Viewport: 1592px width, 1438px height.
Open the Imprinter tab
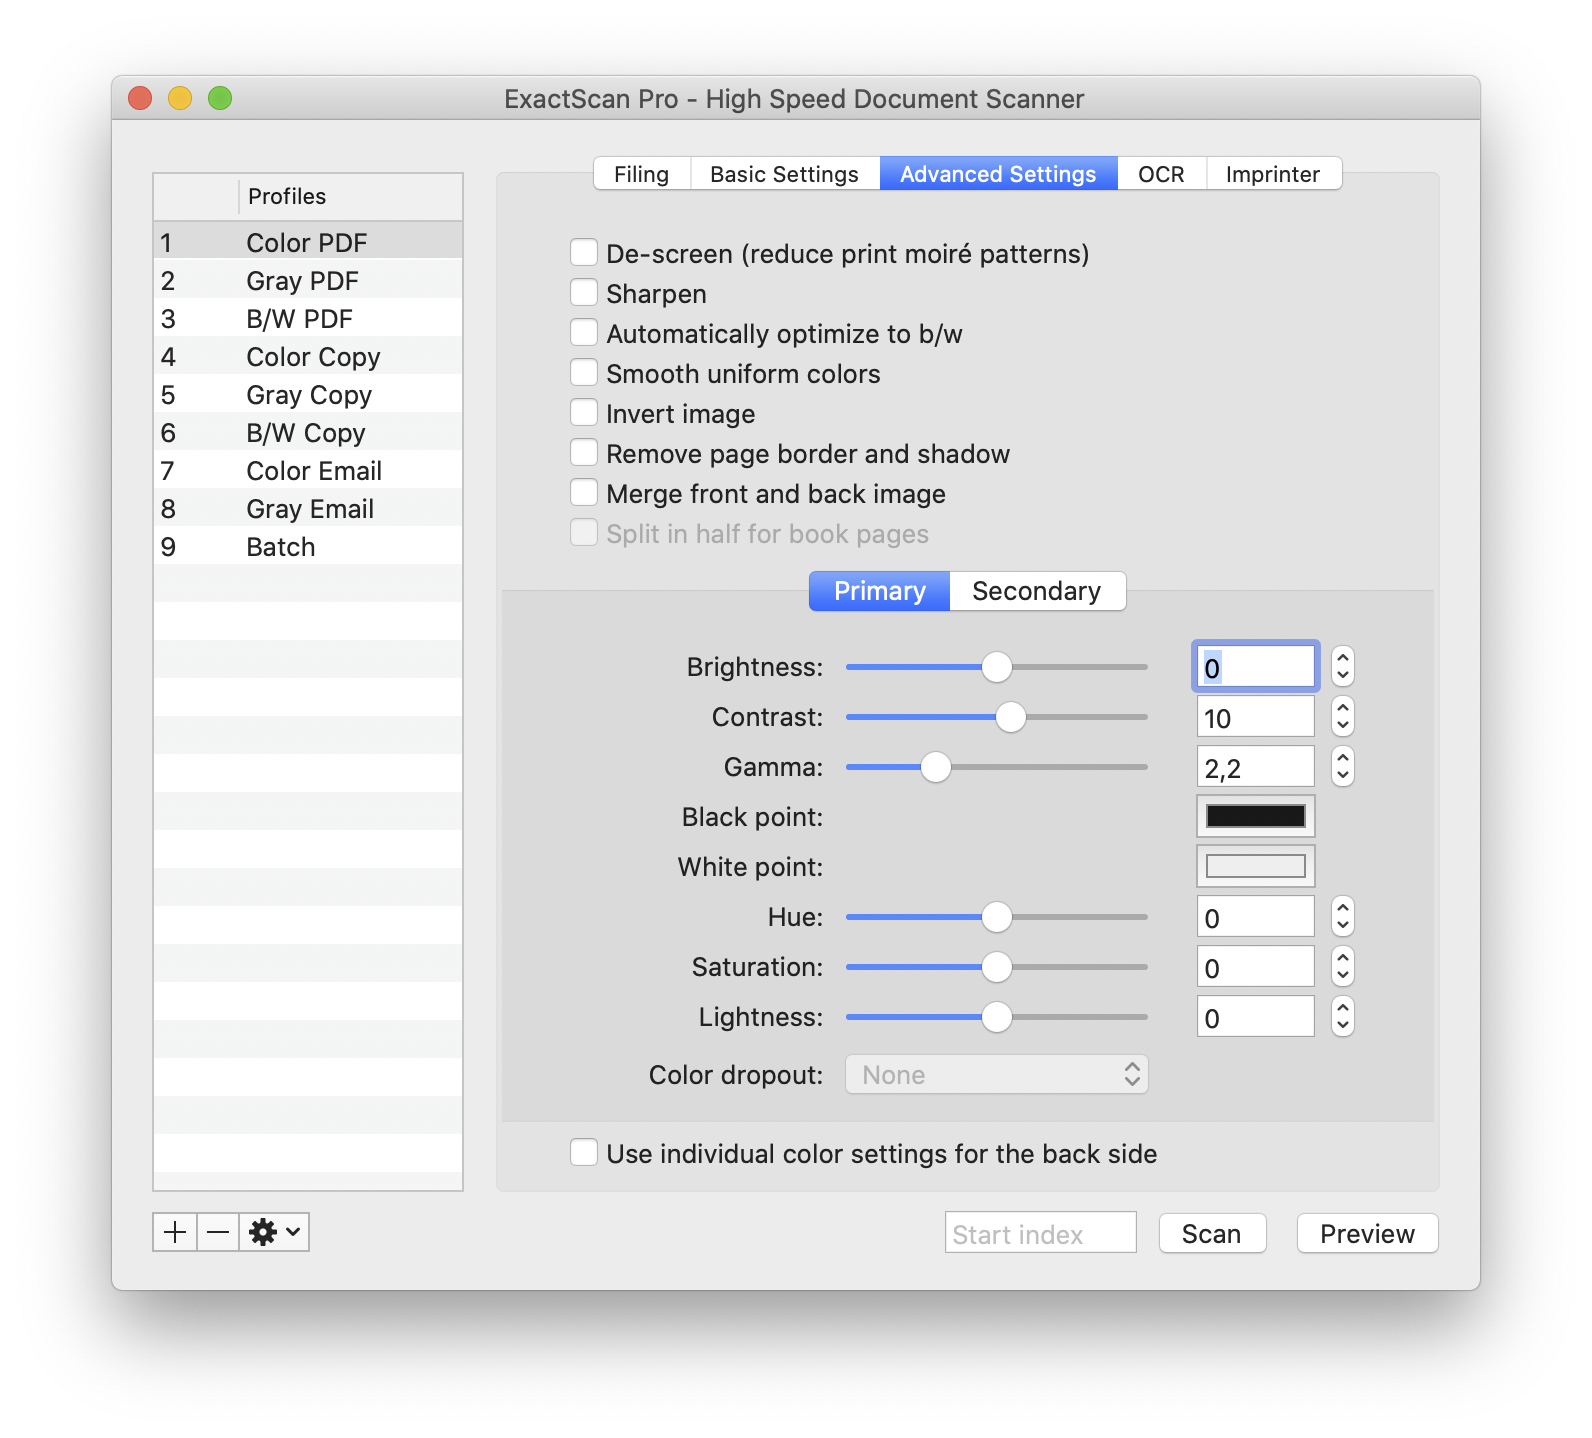coord(1273,174)
